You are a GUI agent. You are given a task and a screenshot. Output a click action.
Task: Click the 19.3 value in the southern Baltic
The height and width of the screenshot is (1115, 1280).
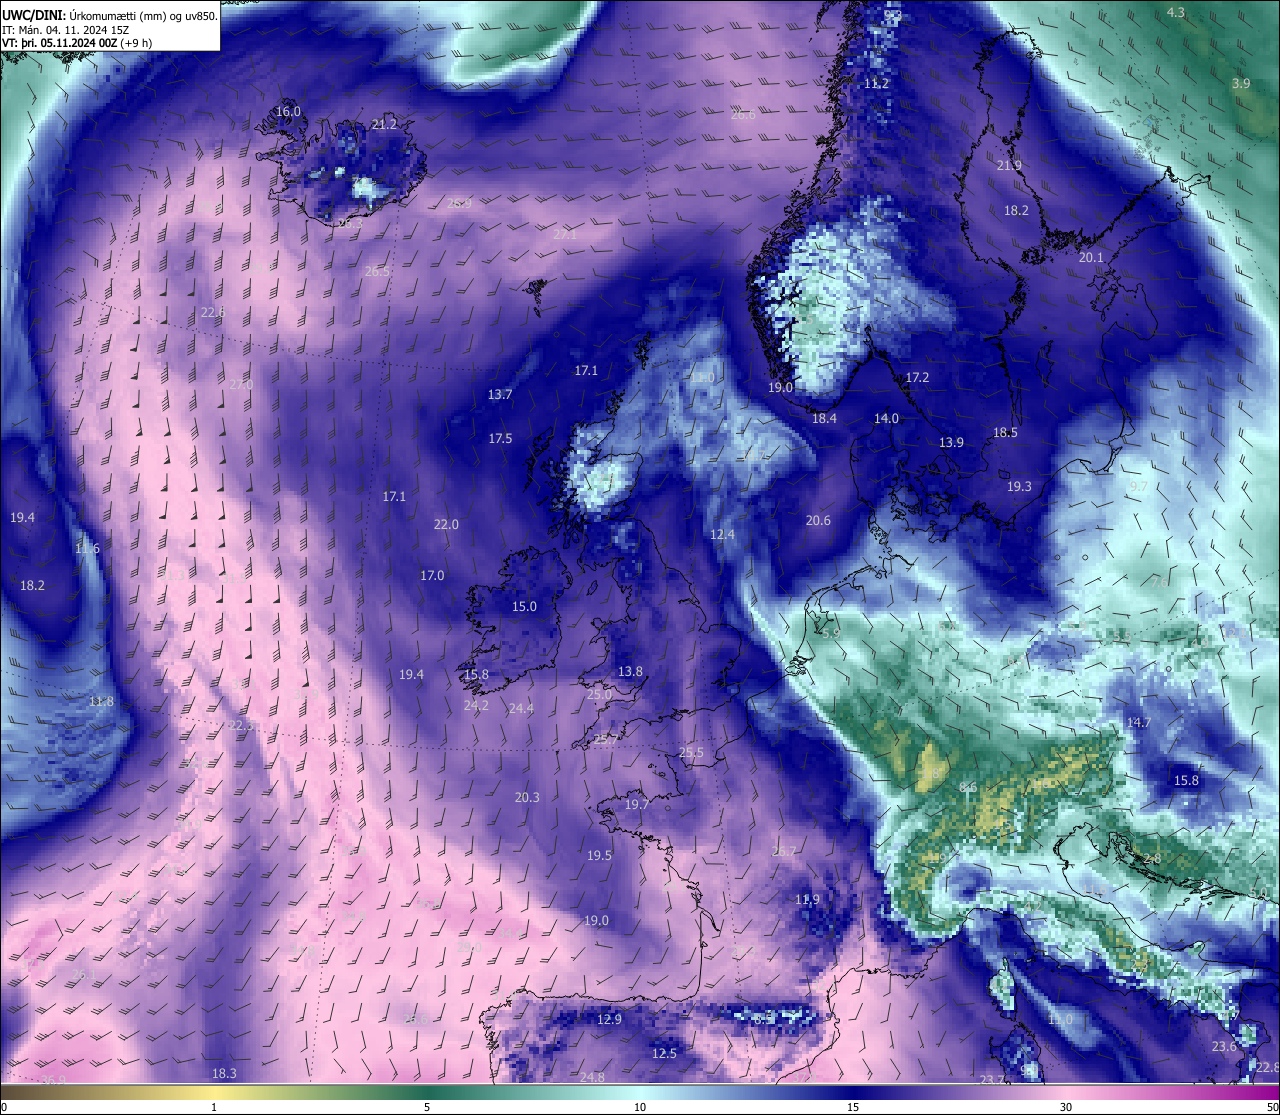click(x=1019, y=486)
